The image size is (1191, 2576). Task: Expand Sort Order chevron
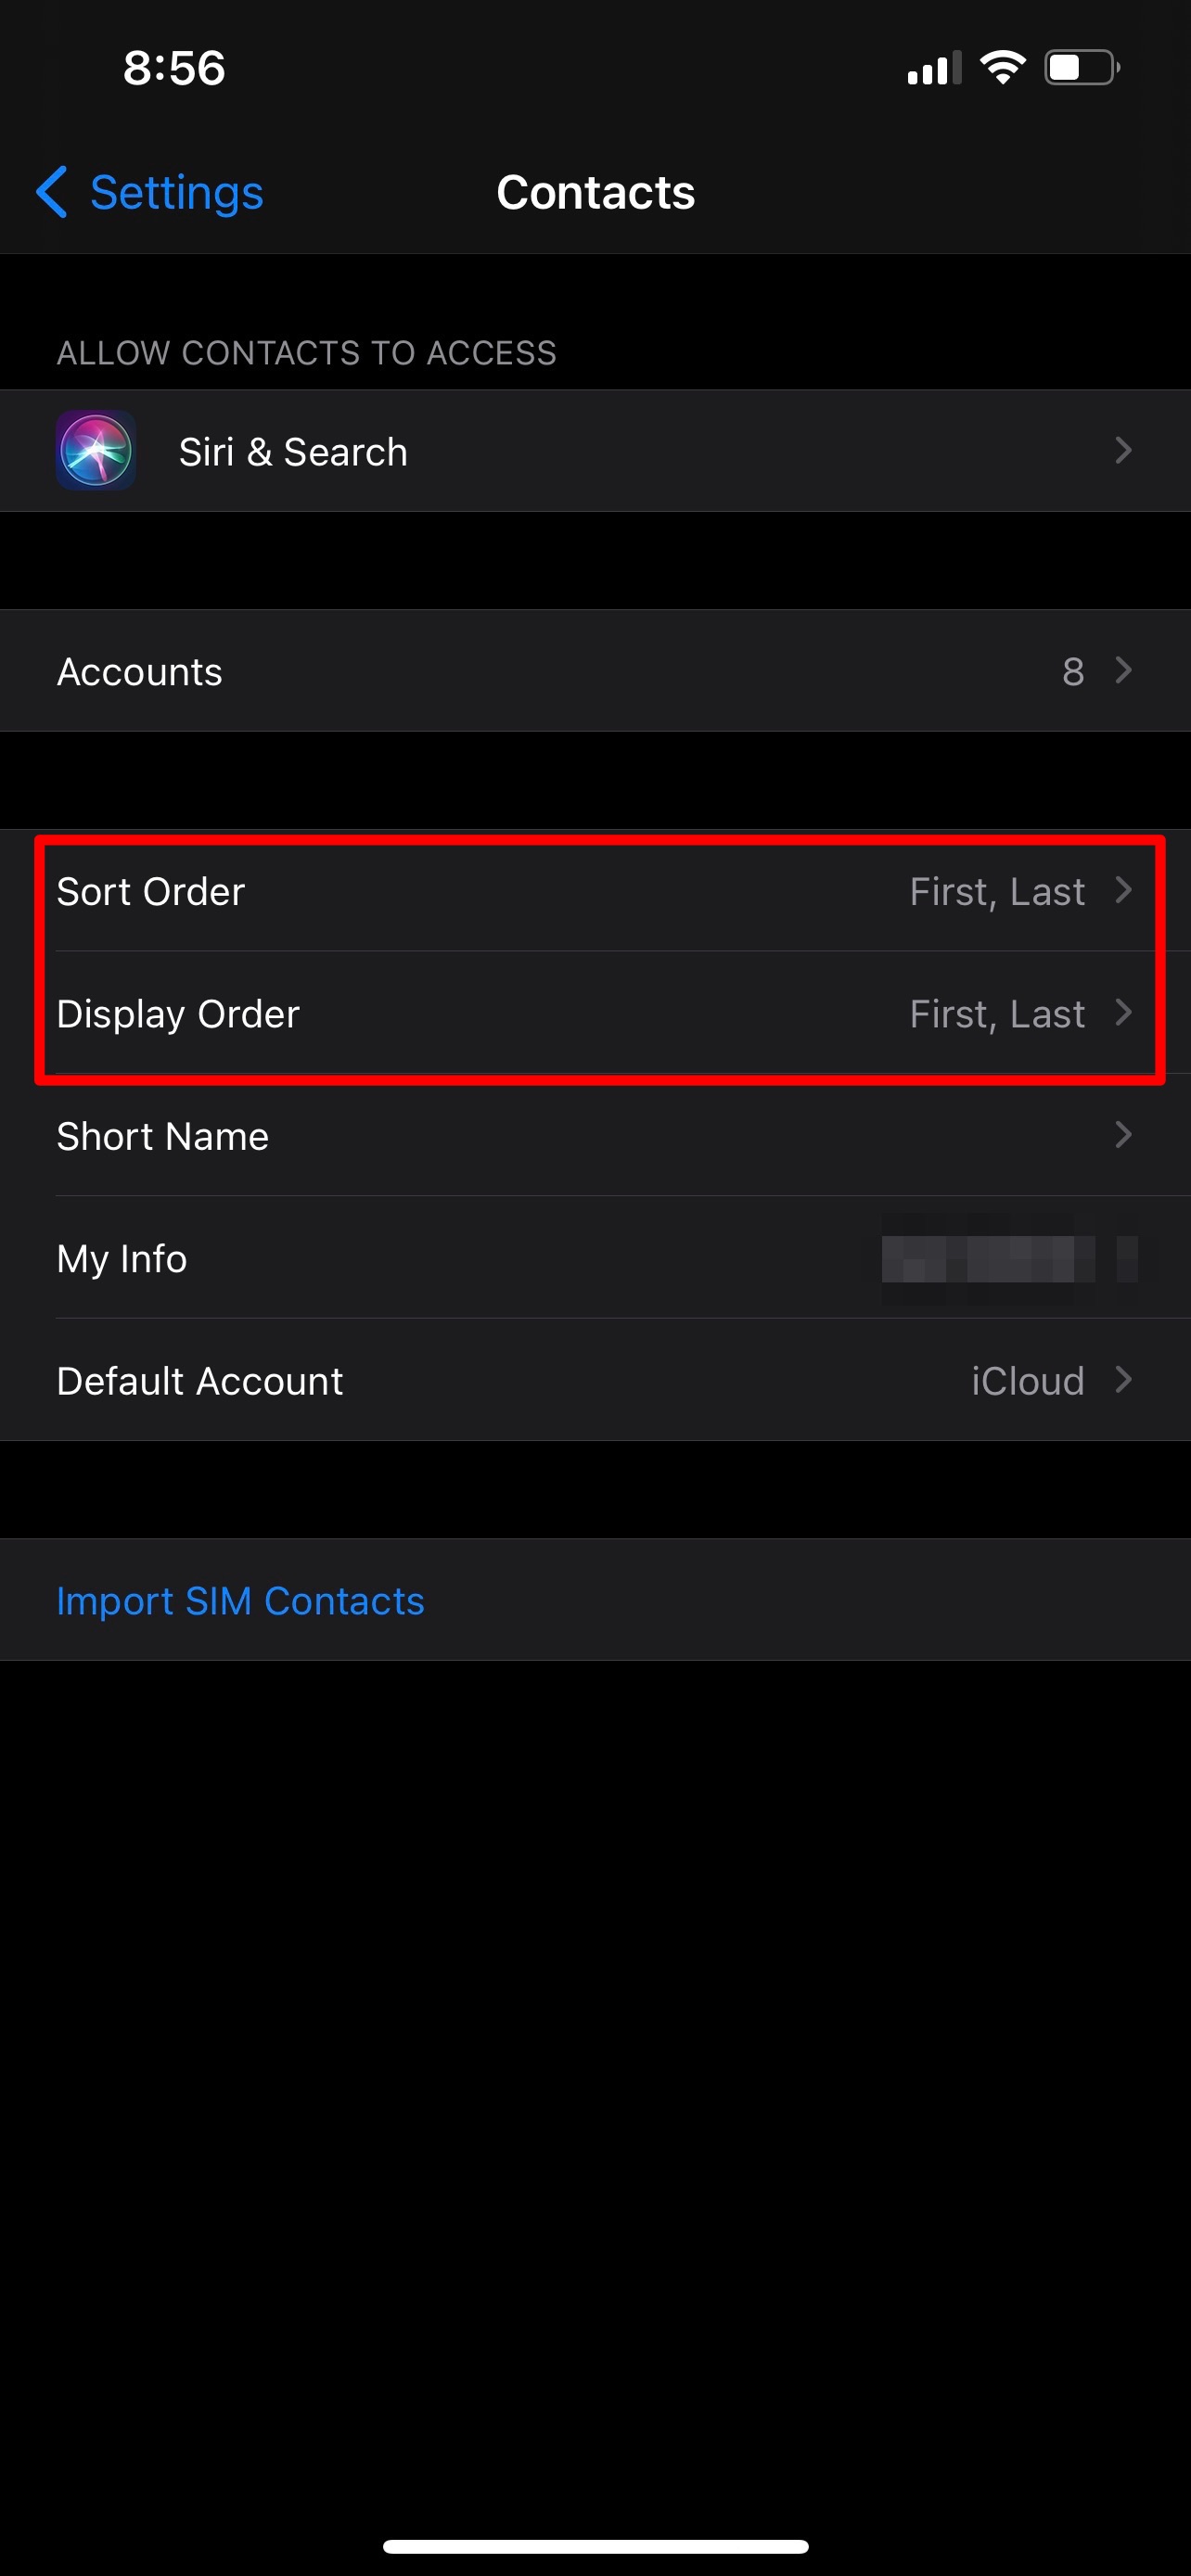pos(1123,890)
